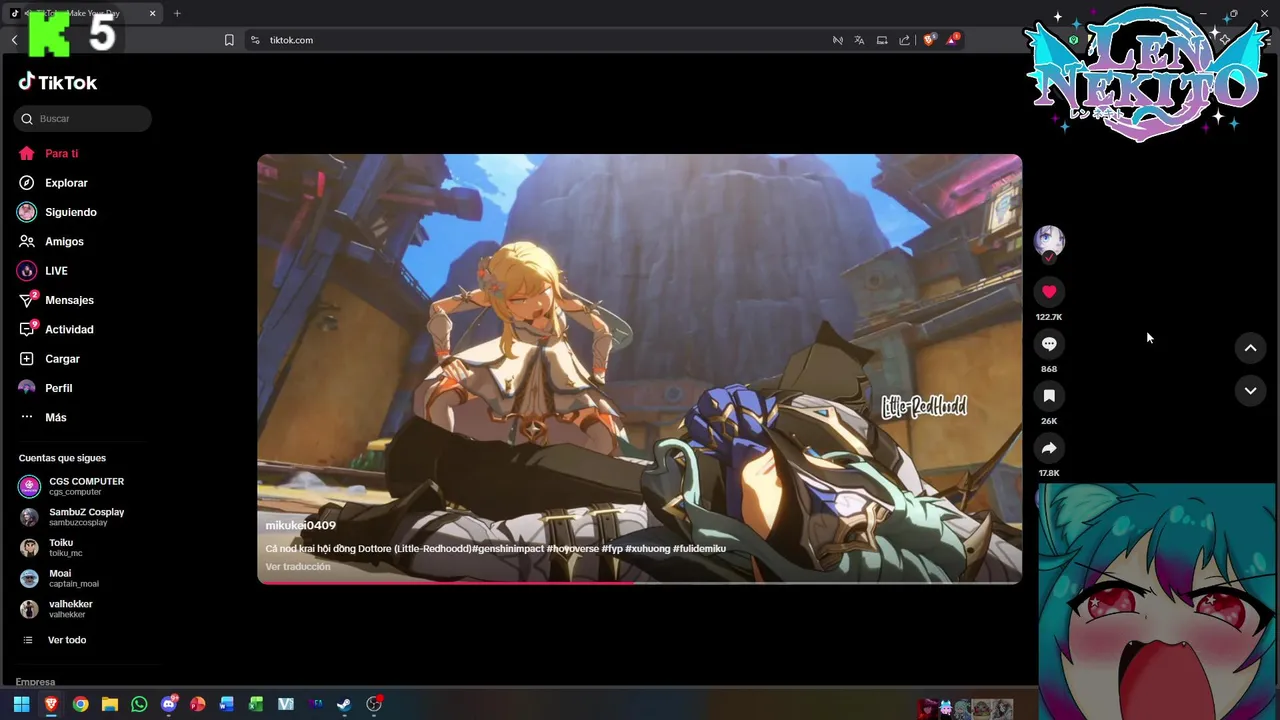
Task: Click the #hoyoverse hashtag
Action: tap(573, 549)
